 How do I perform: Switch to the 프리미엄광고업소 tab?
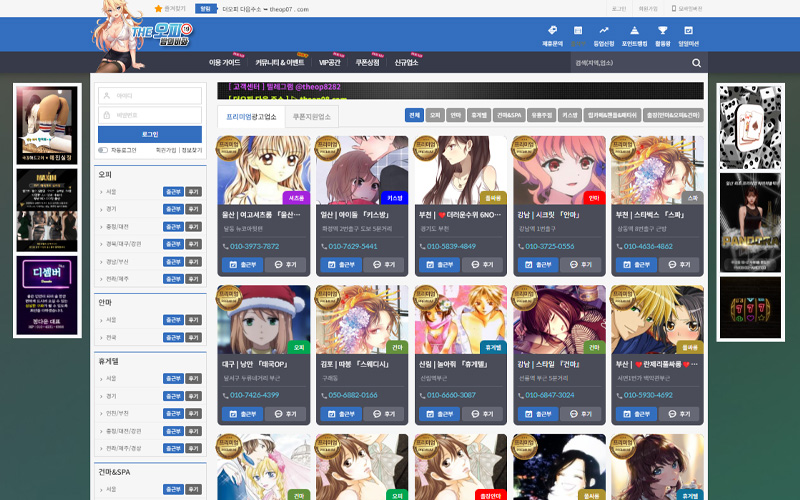[x=251, y=117]
